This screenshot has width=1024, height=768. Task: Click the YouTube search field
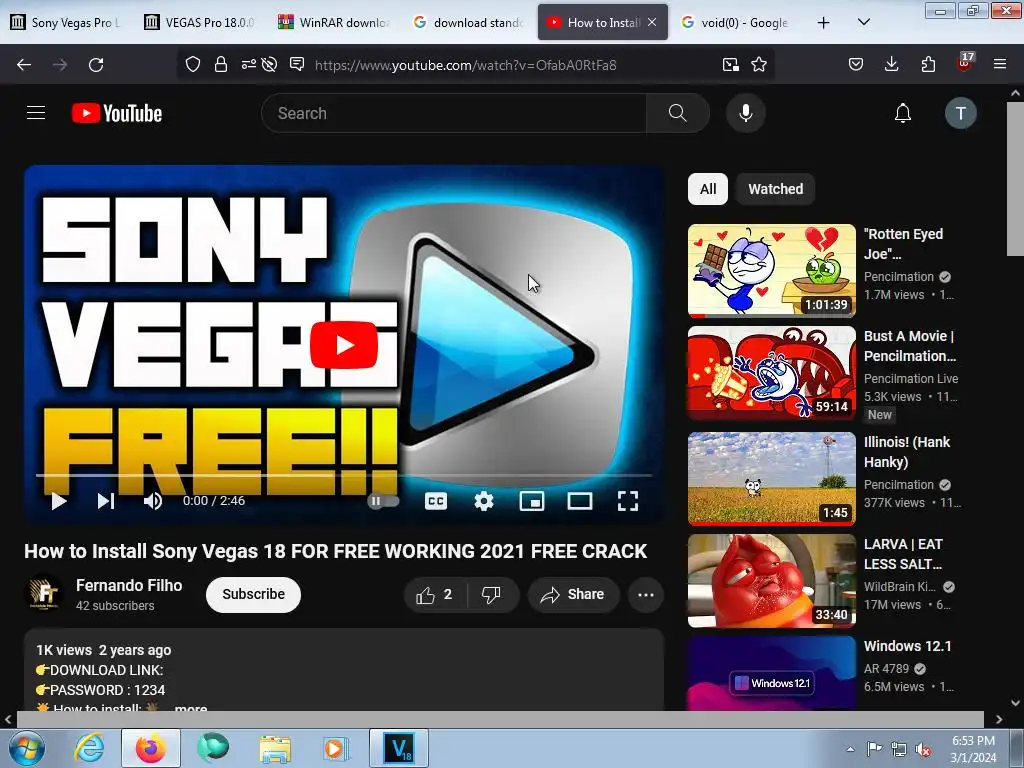pos(454,113)
